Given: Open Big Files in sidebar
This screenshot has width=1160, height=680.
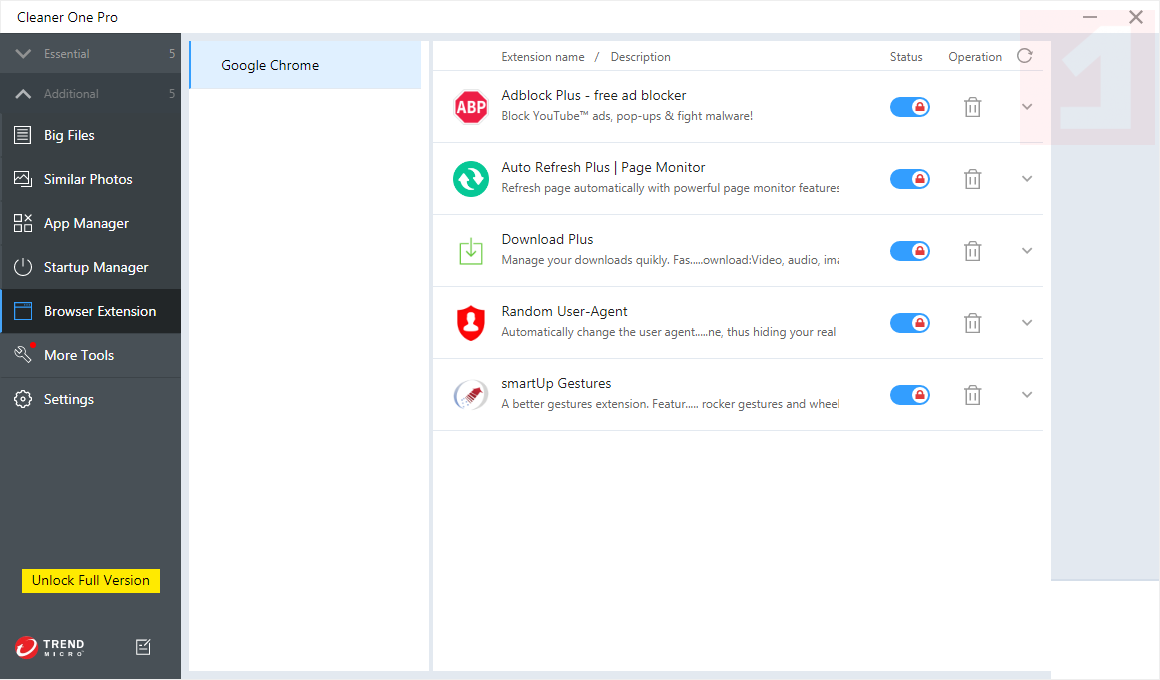Looking at the screenshot, I should coord(90,135).
